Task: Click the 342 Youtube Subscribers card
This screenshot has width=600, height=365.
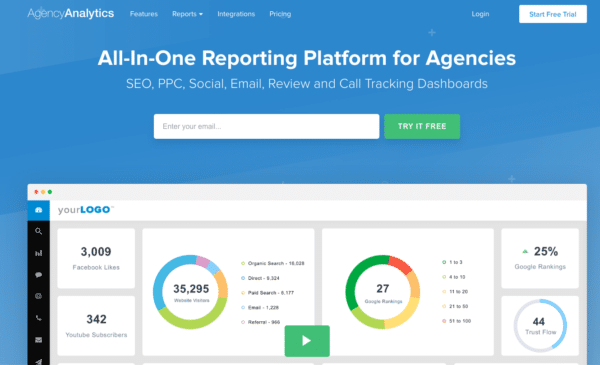Action: click(96, 326)
